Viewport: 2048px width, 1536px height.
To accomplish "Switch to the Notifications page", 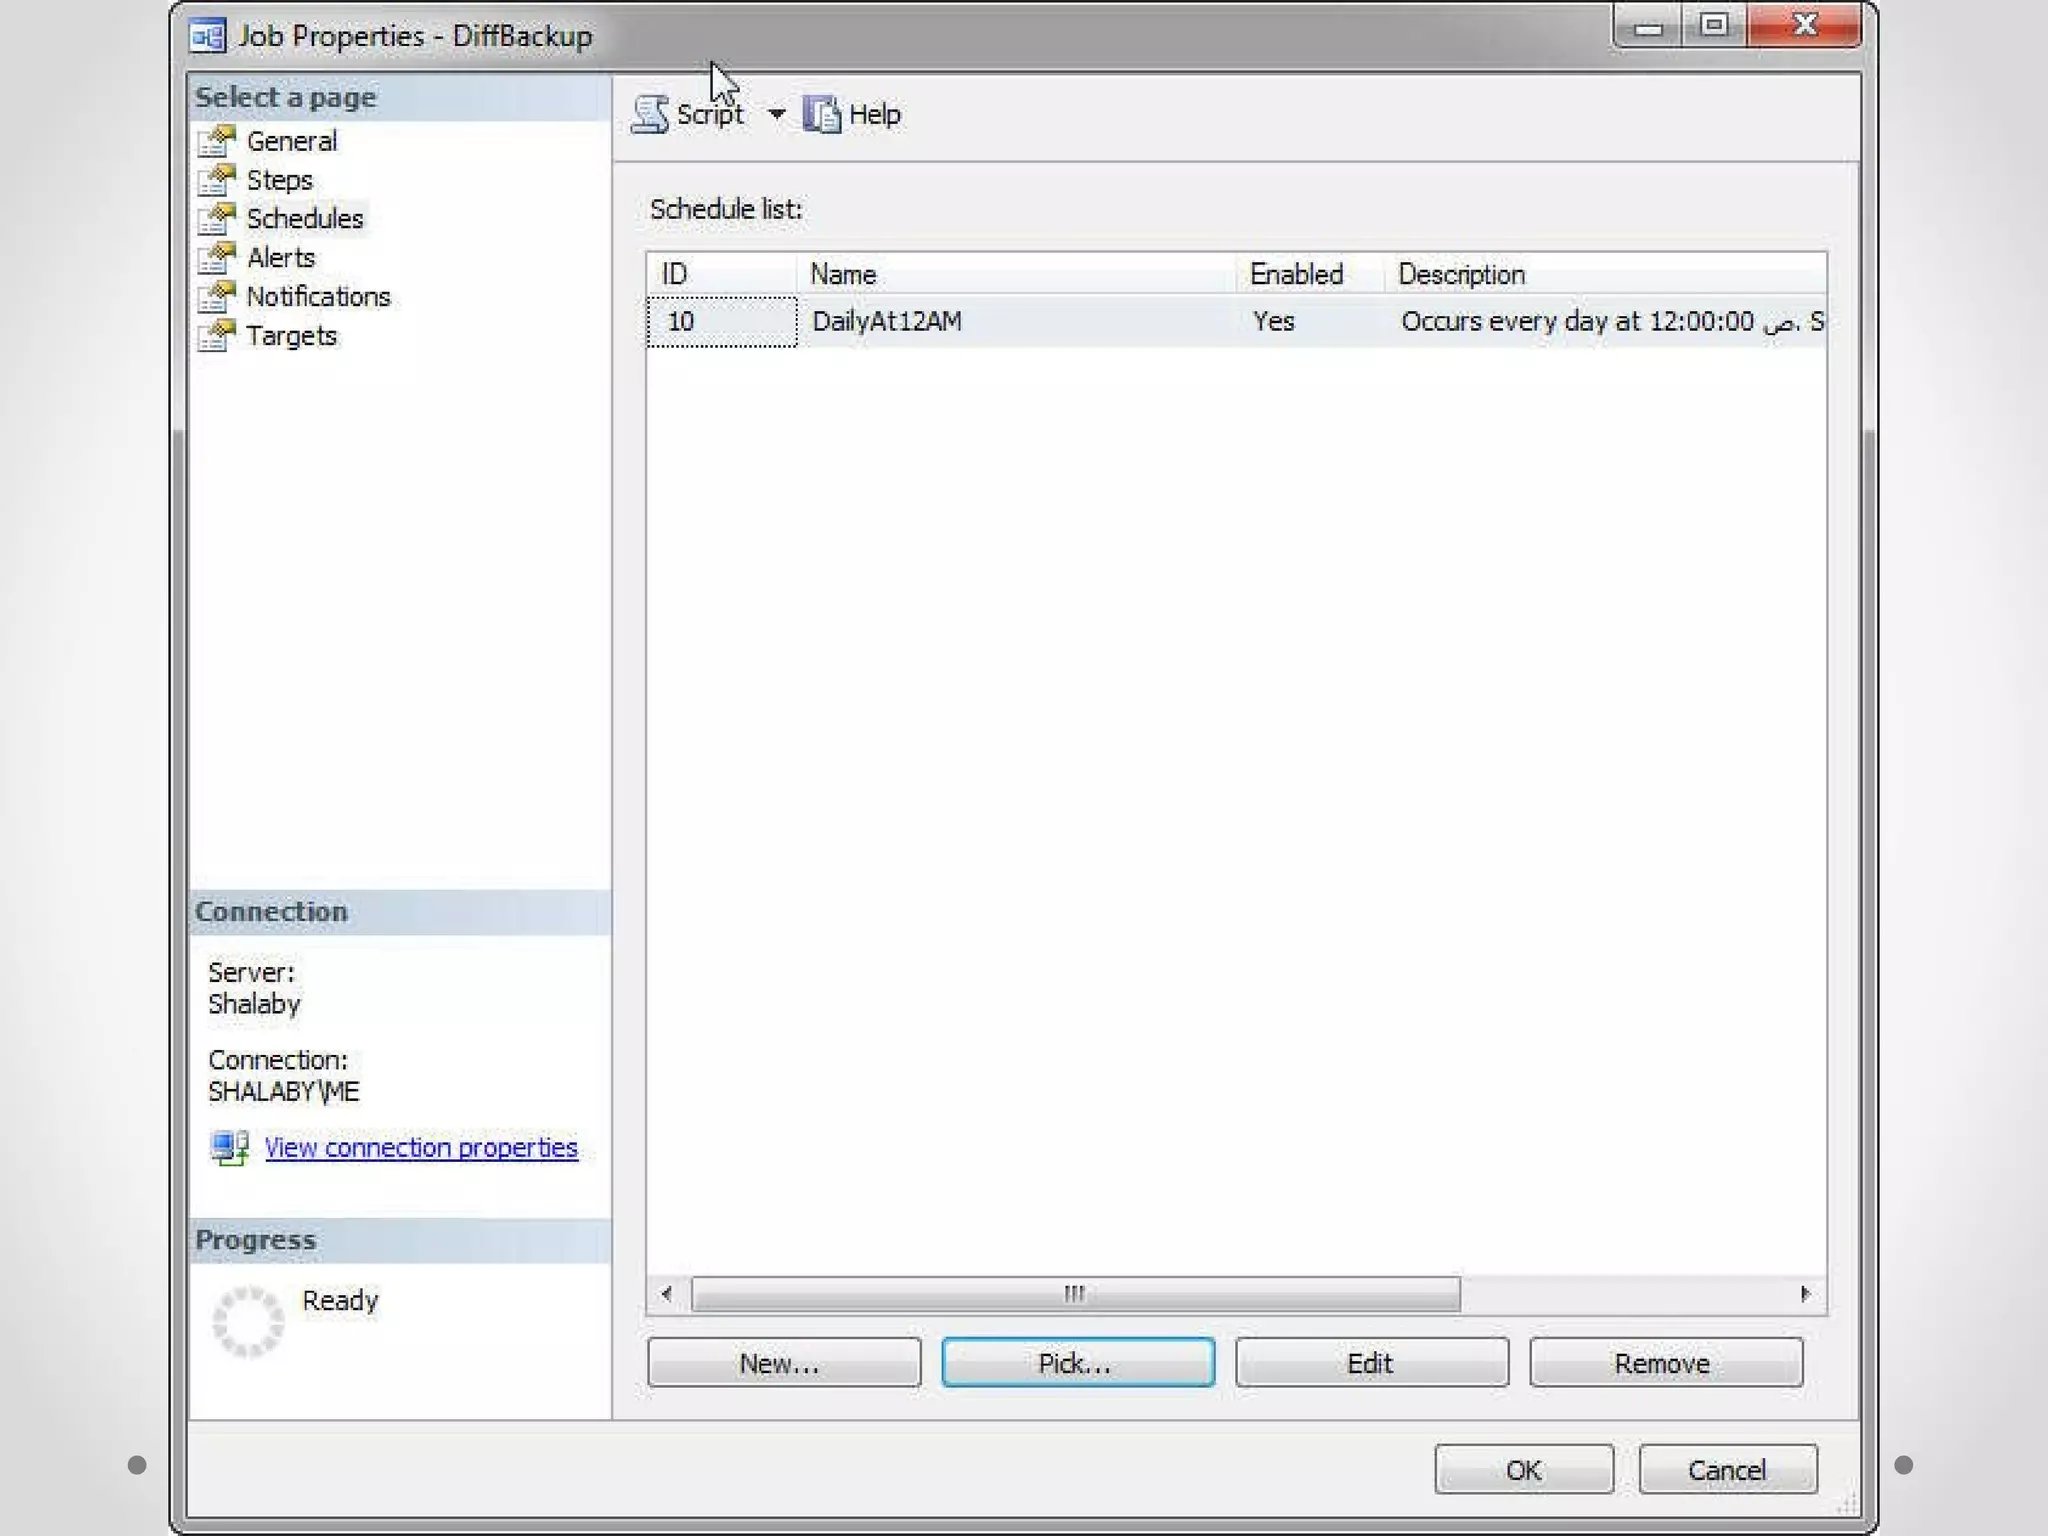I will pos(318,297).
